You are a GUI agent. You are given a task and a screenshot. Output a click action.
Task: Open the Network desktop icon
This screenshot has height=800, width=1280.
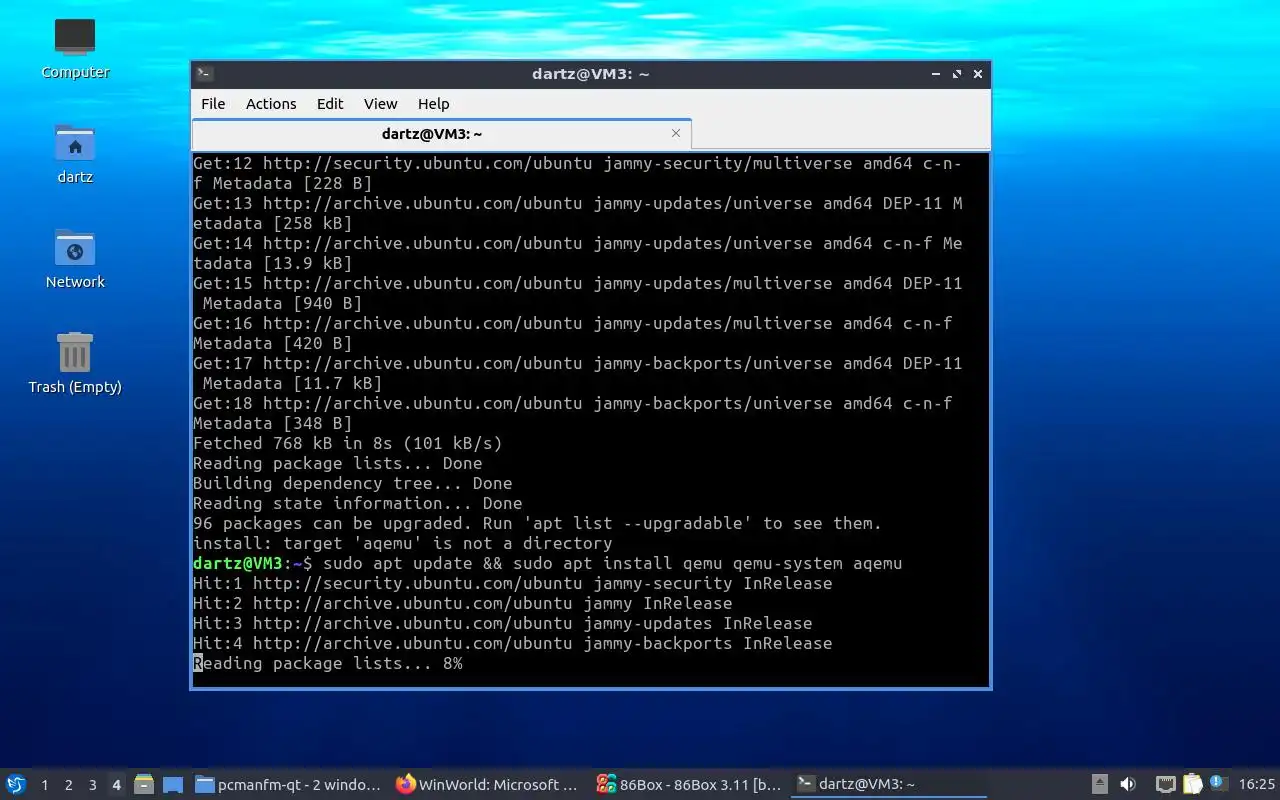pos(75,258)
